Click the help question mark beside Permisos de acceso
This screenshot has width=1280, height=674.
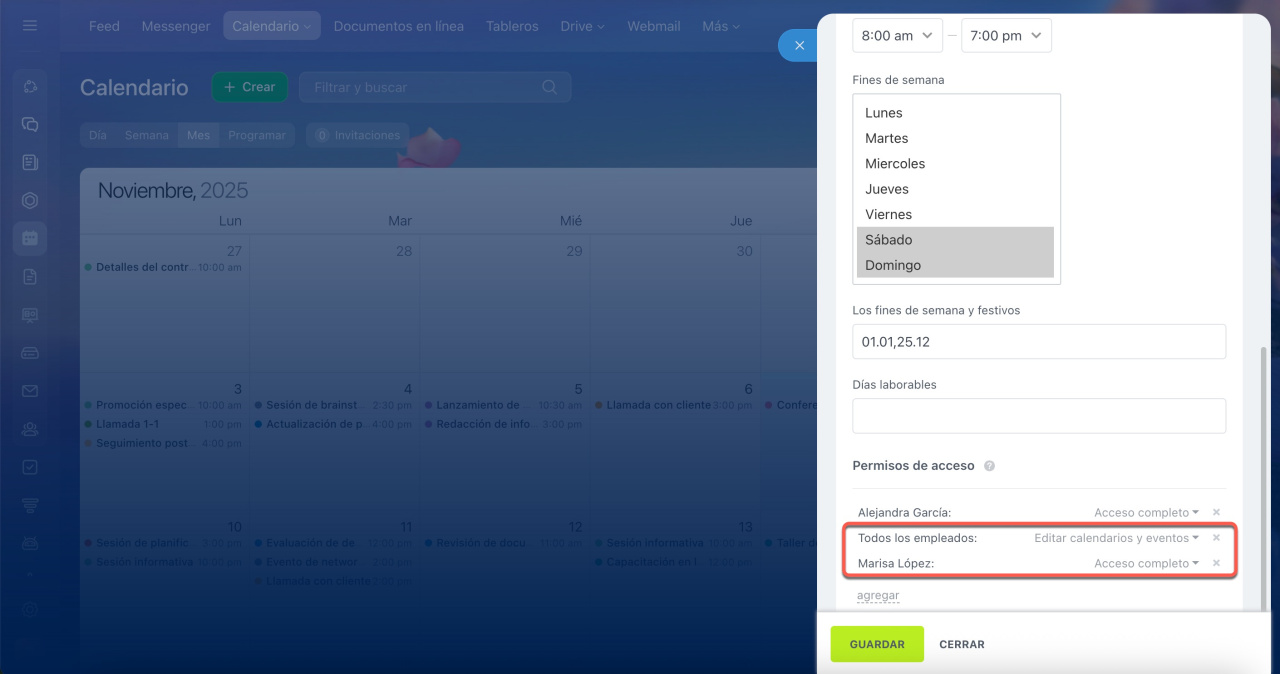coord(989,466)
